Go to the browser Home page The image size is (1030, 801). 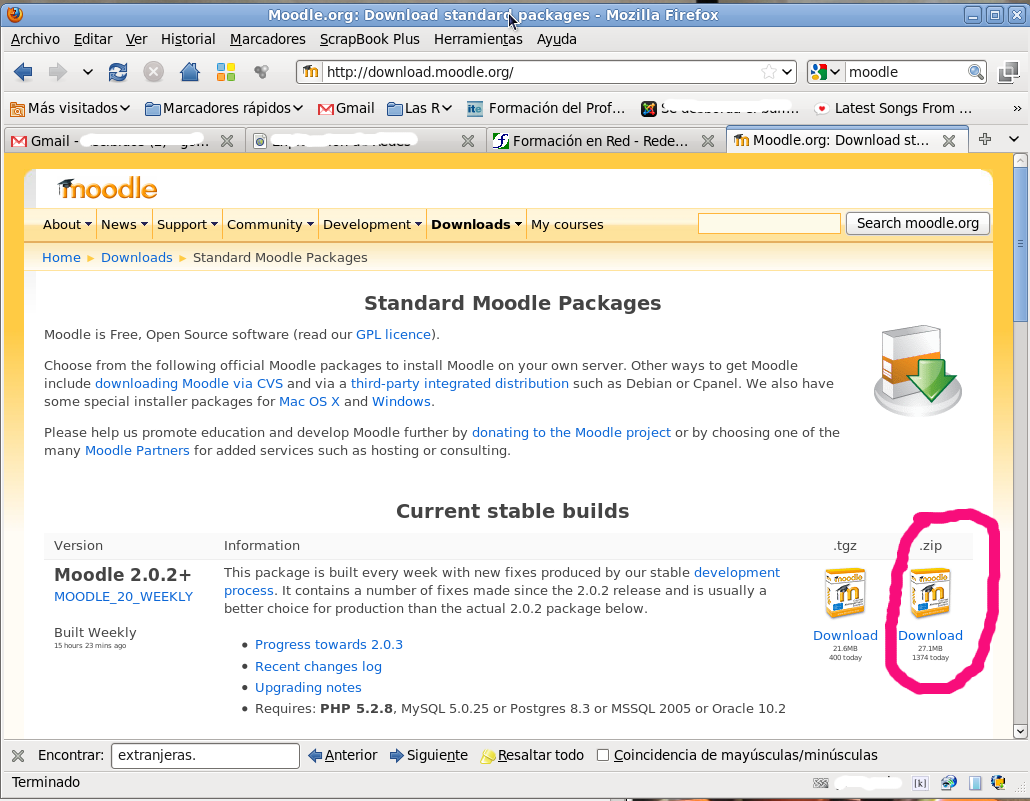(189, 72)
